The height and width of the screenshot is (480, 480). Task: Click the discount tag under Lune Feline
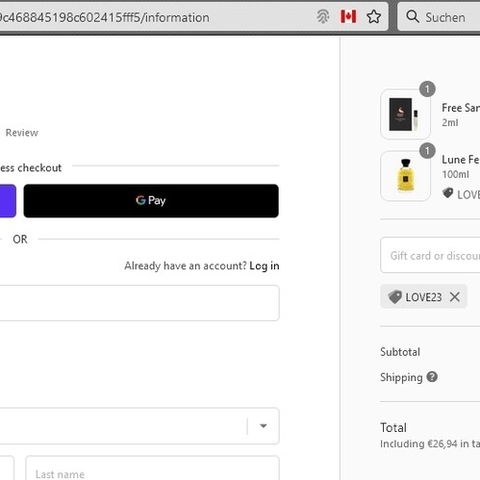448,193
